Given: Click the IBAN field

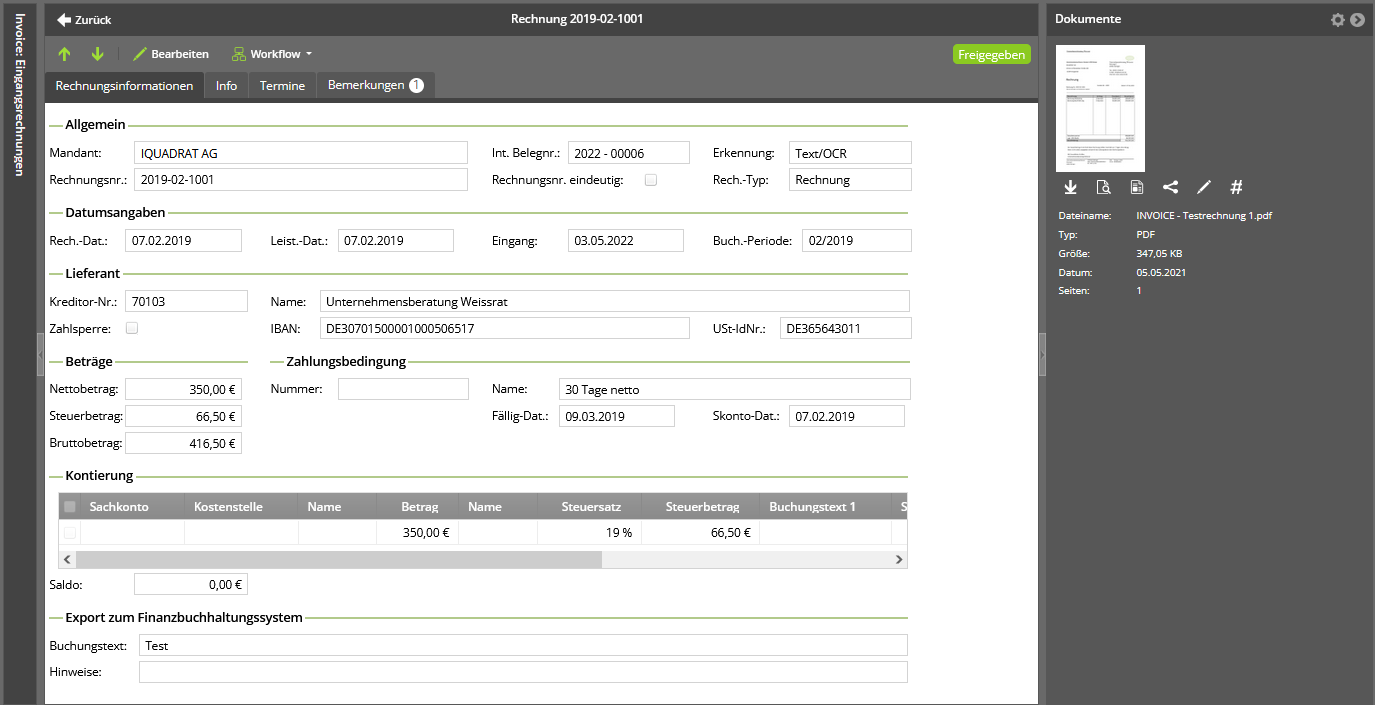Looking at the screenshot, I should (505, 328).
